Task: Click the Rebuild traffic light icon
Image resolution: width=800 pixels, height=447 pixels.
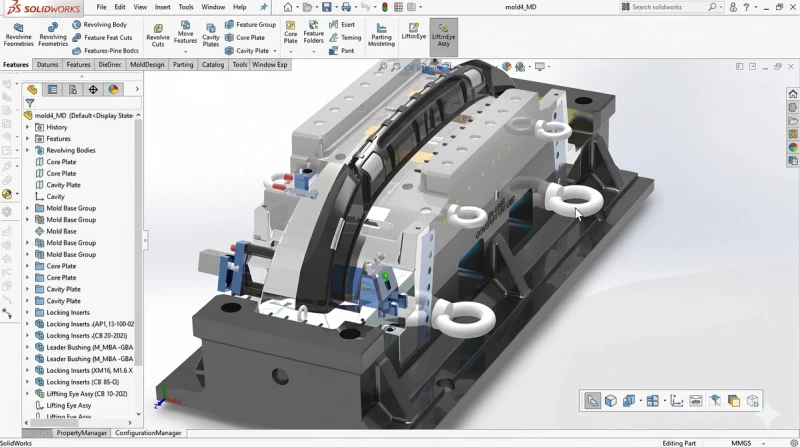Action: (385, 7)
